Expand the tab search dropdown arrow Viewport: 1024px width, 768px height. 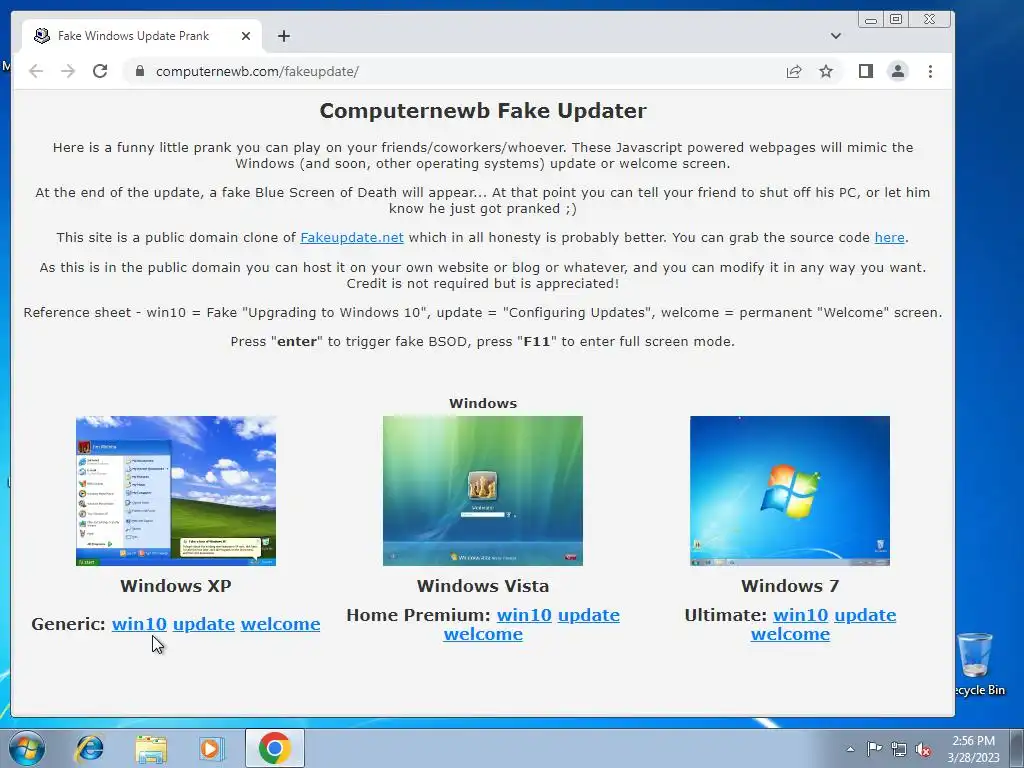click(x=836, y=36)
